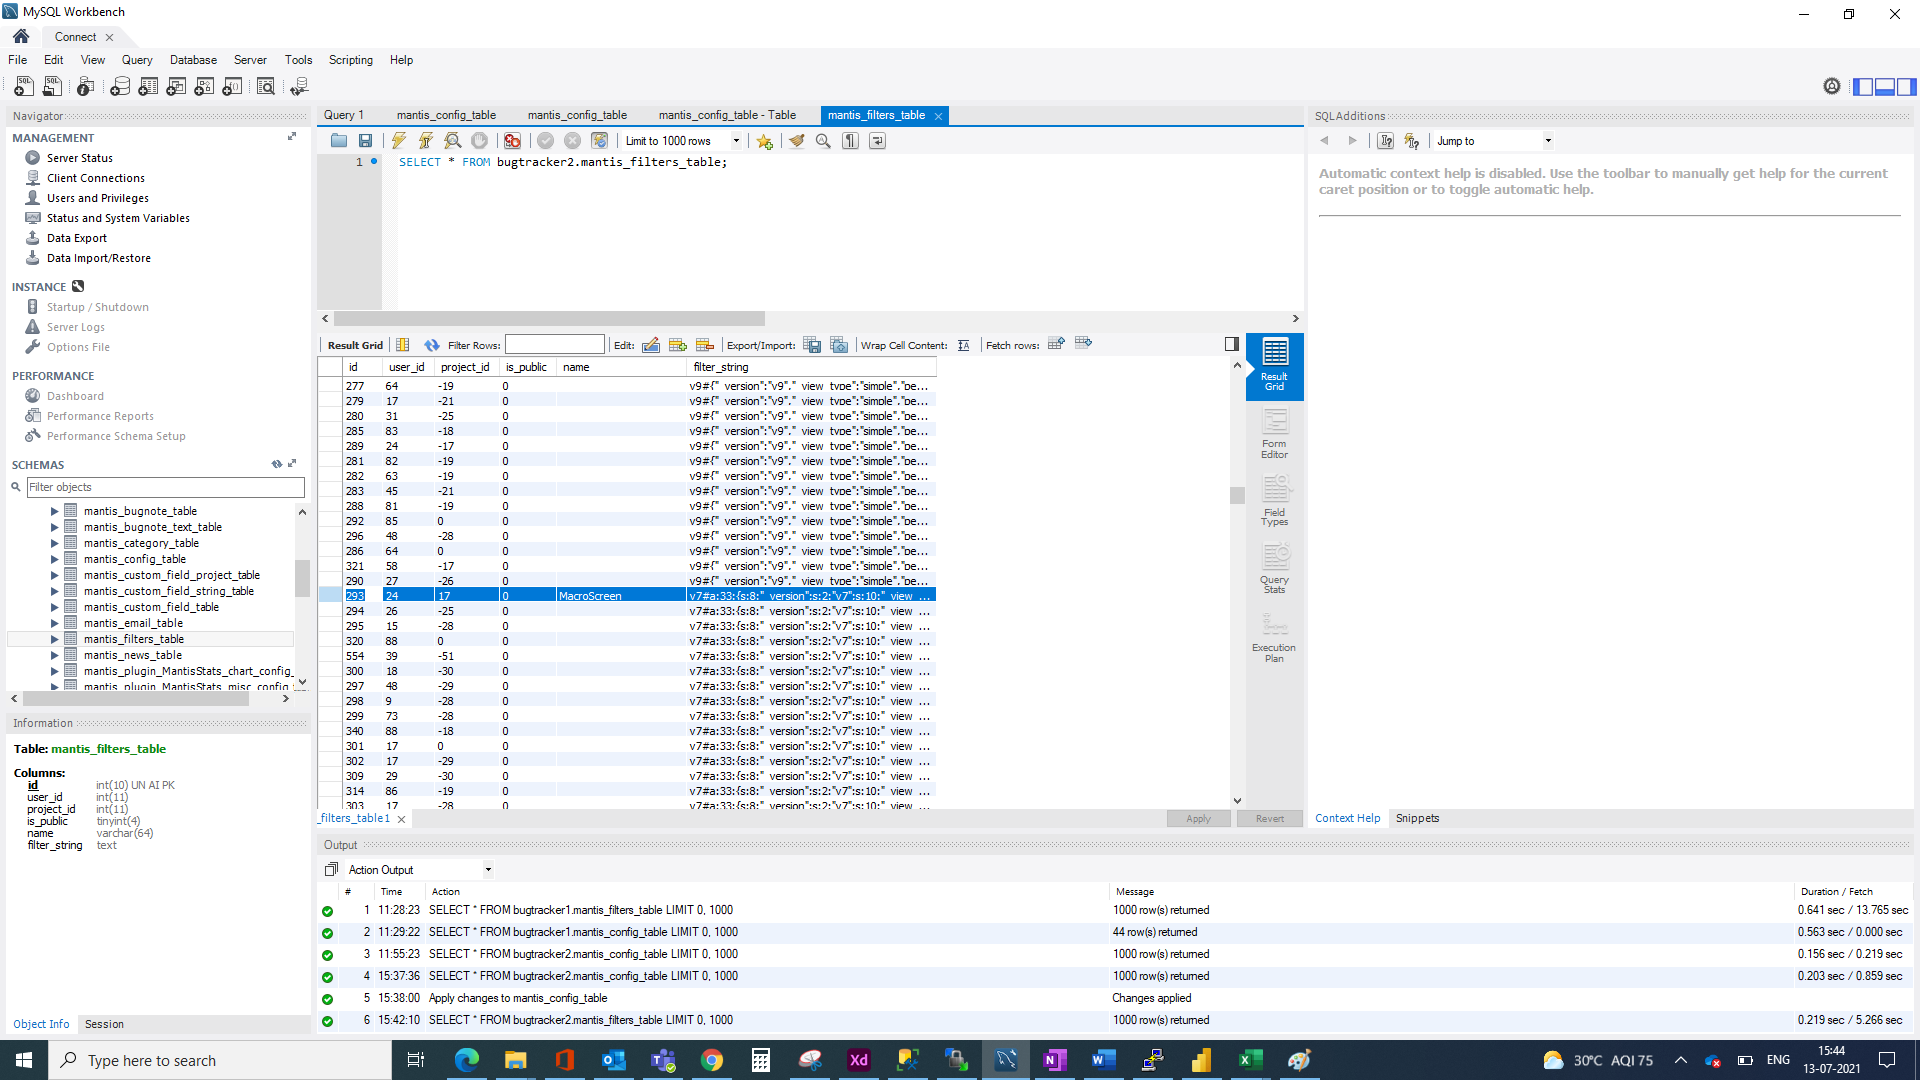Switch to the Query 1 tab
Screen dimensions: 1920x1080
point(344,115)
